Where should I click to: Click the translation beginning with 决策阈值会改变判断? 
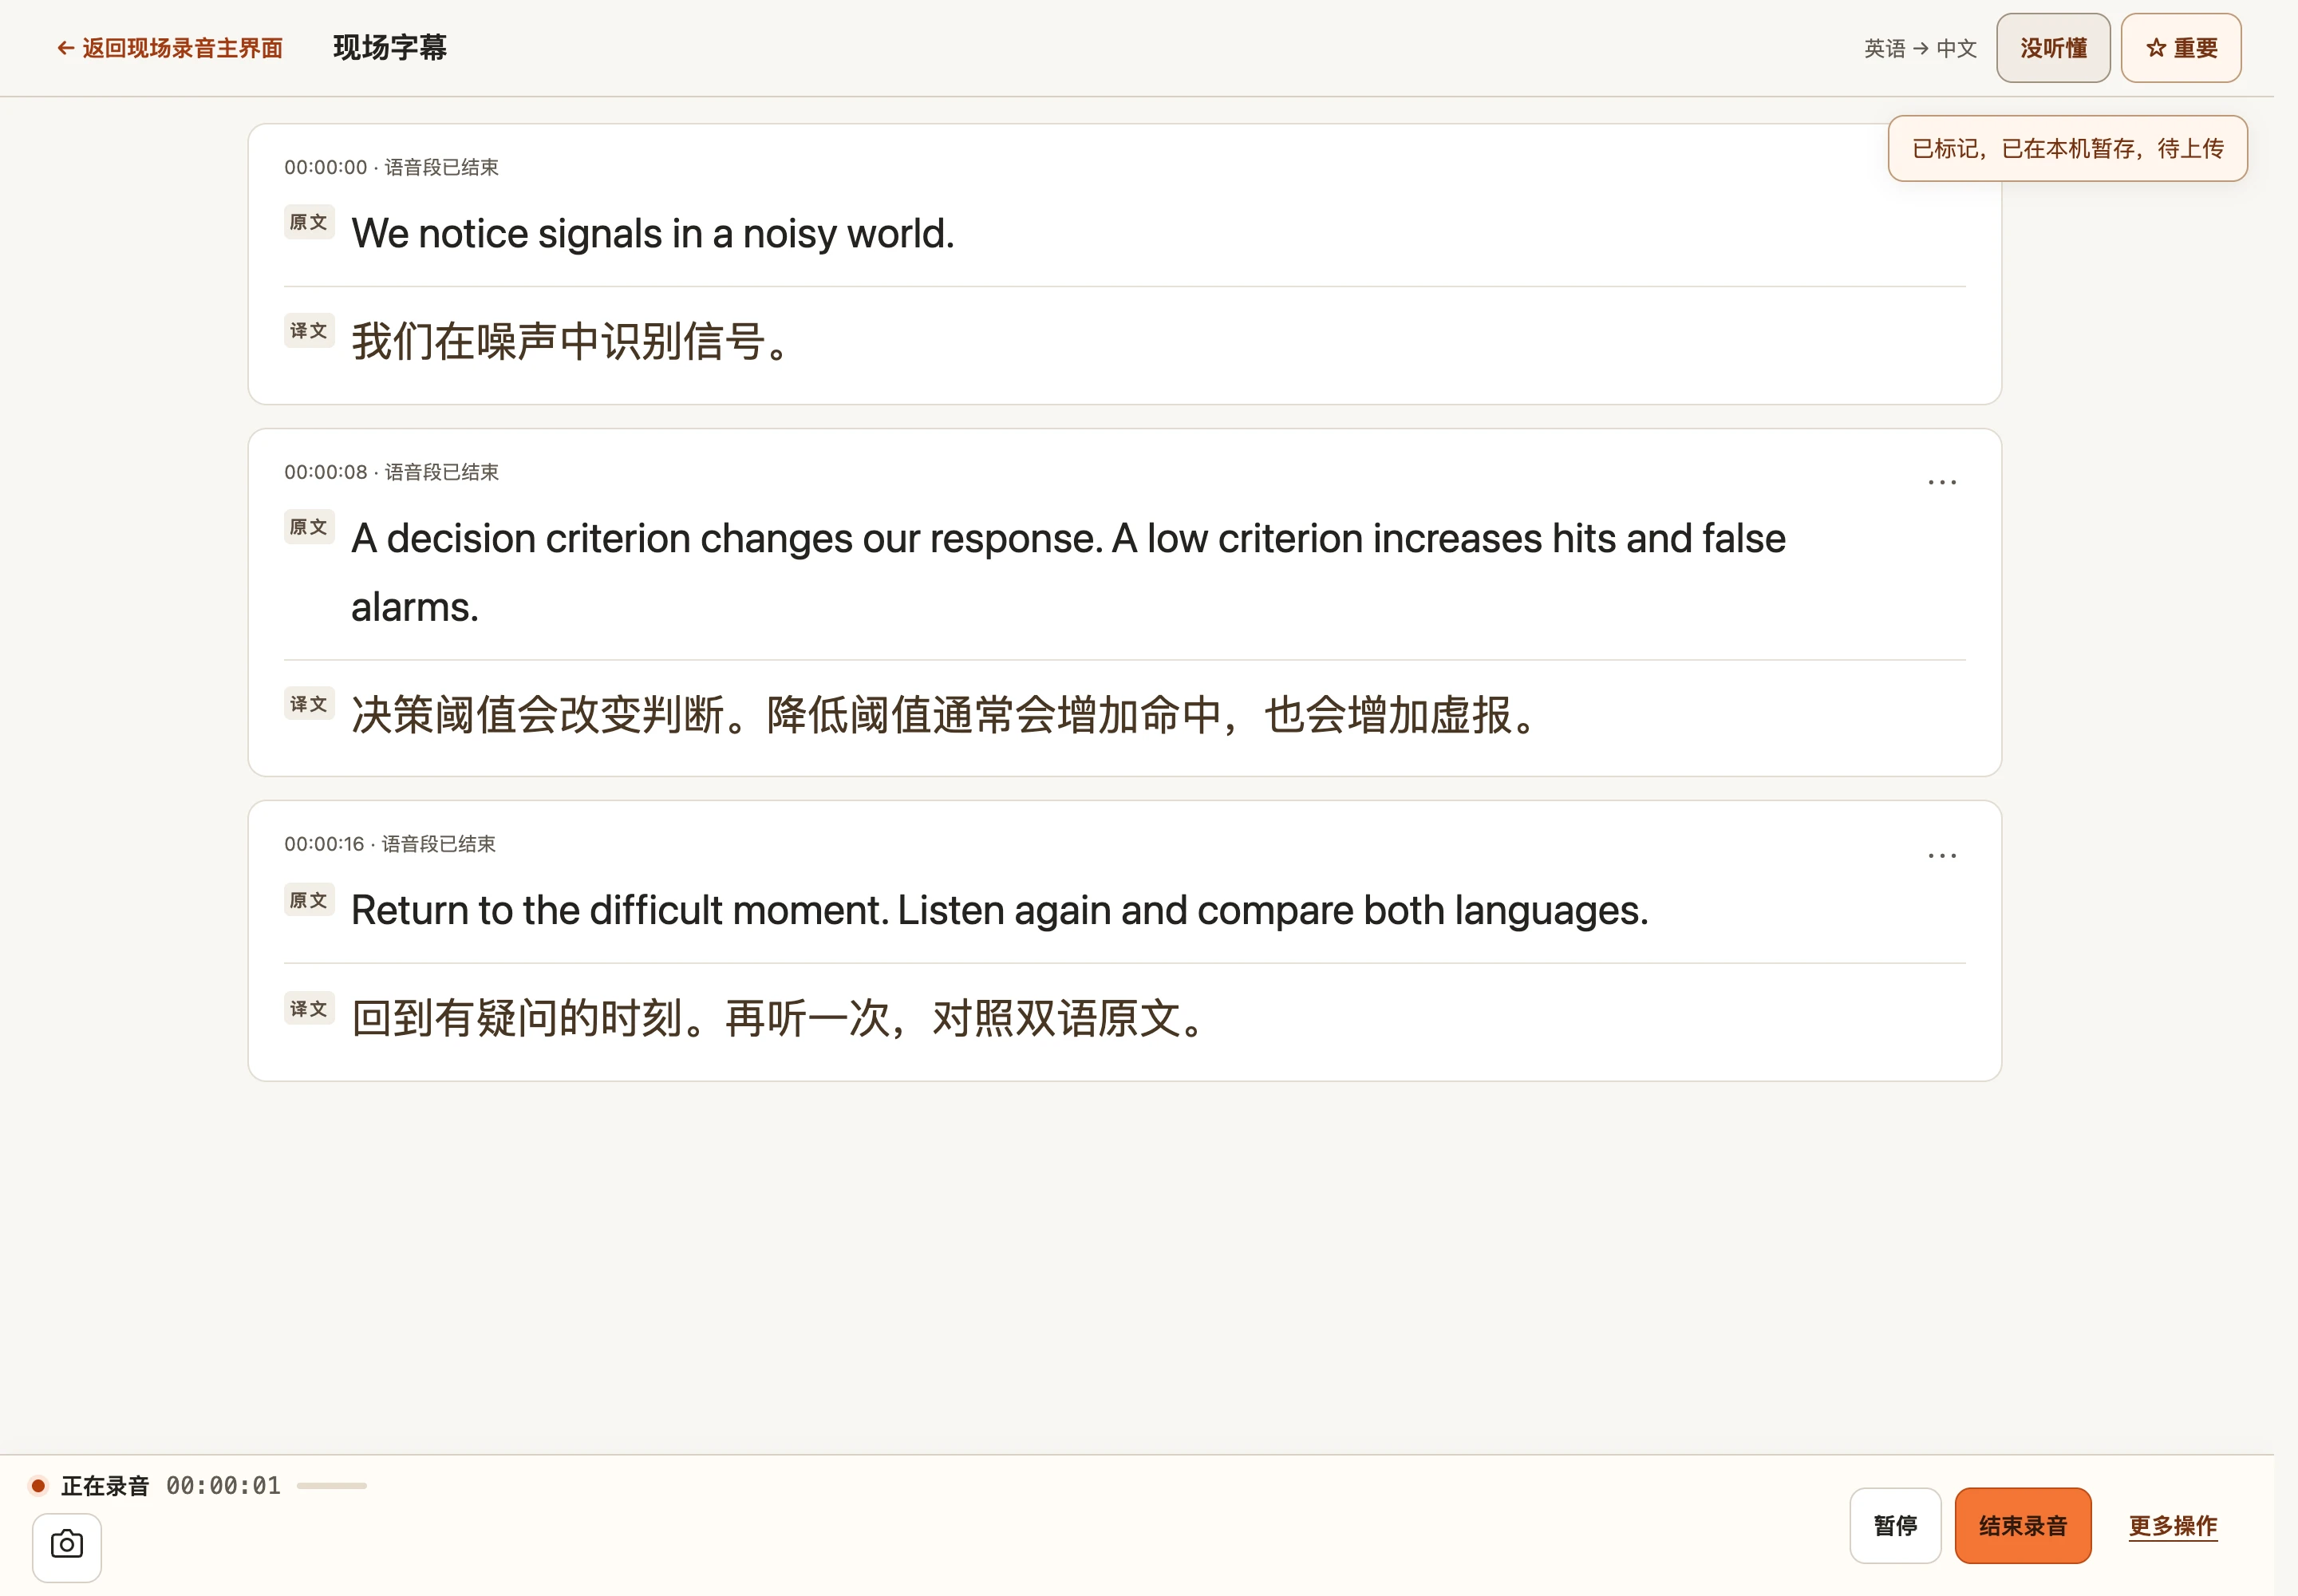pyautogui.click(x=944, y=716)
